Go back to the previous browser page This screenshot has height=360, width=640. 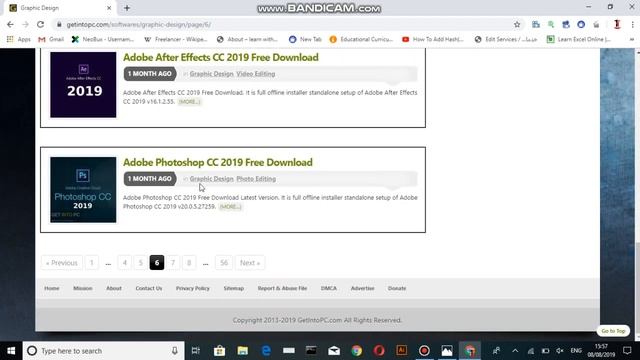tap(10, 24)
